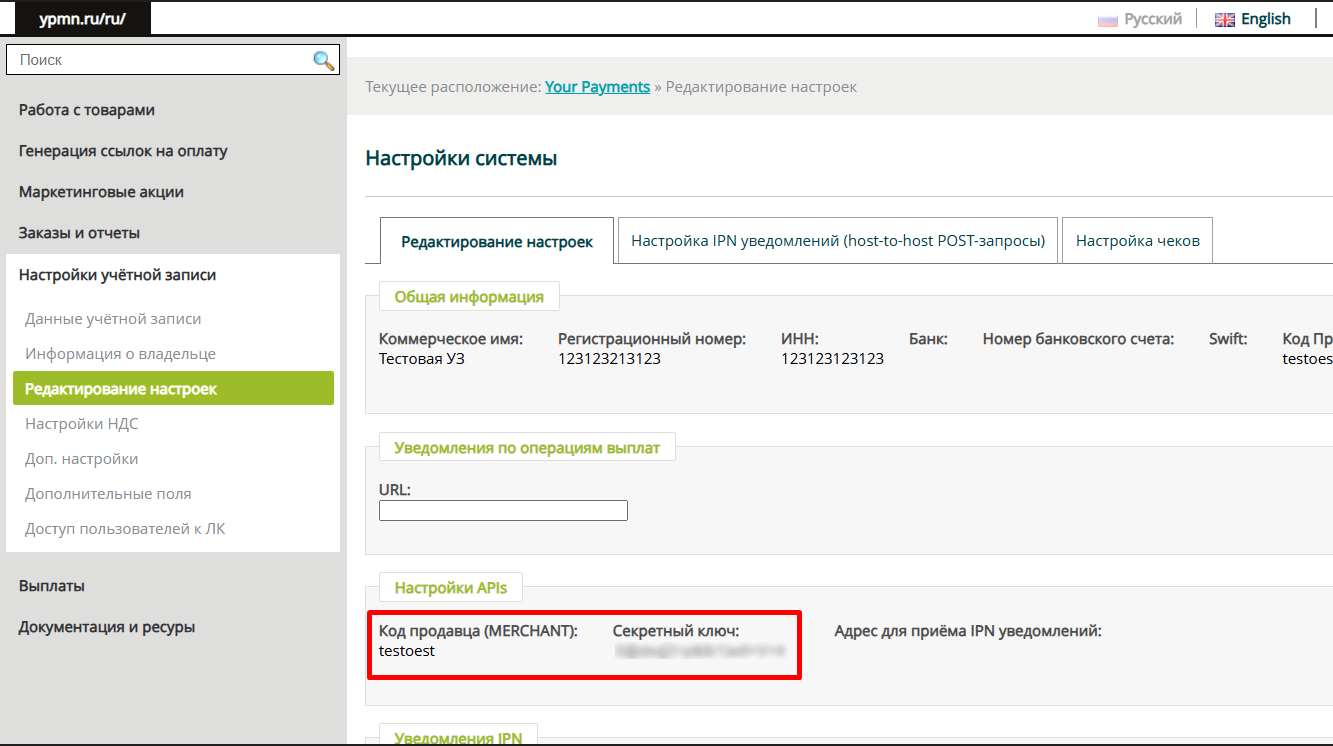Open the Your Payments breadcrumb link
Viewport: 1333px width, 746px height.
point(597,87)
